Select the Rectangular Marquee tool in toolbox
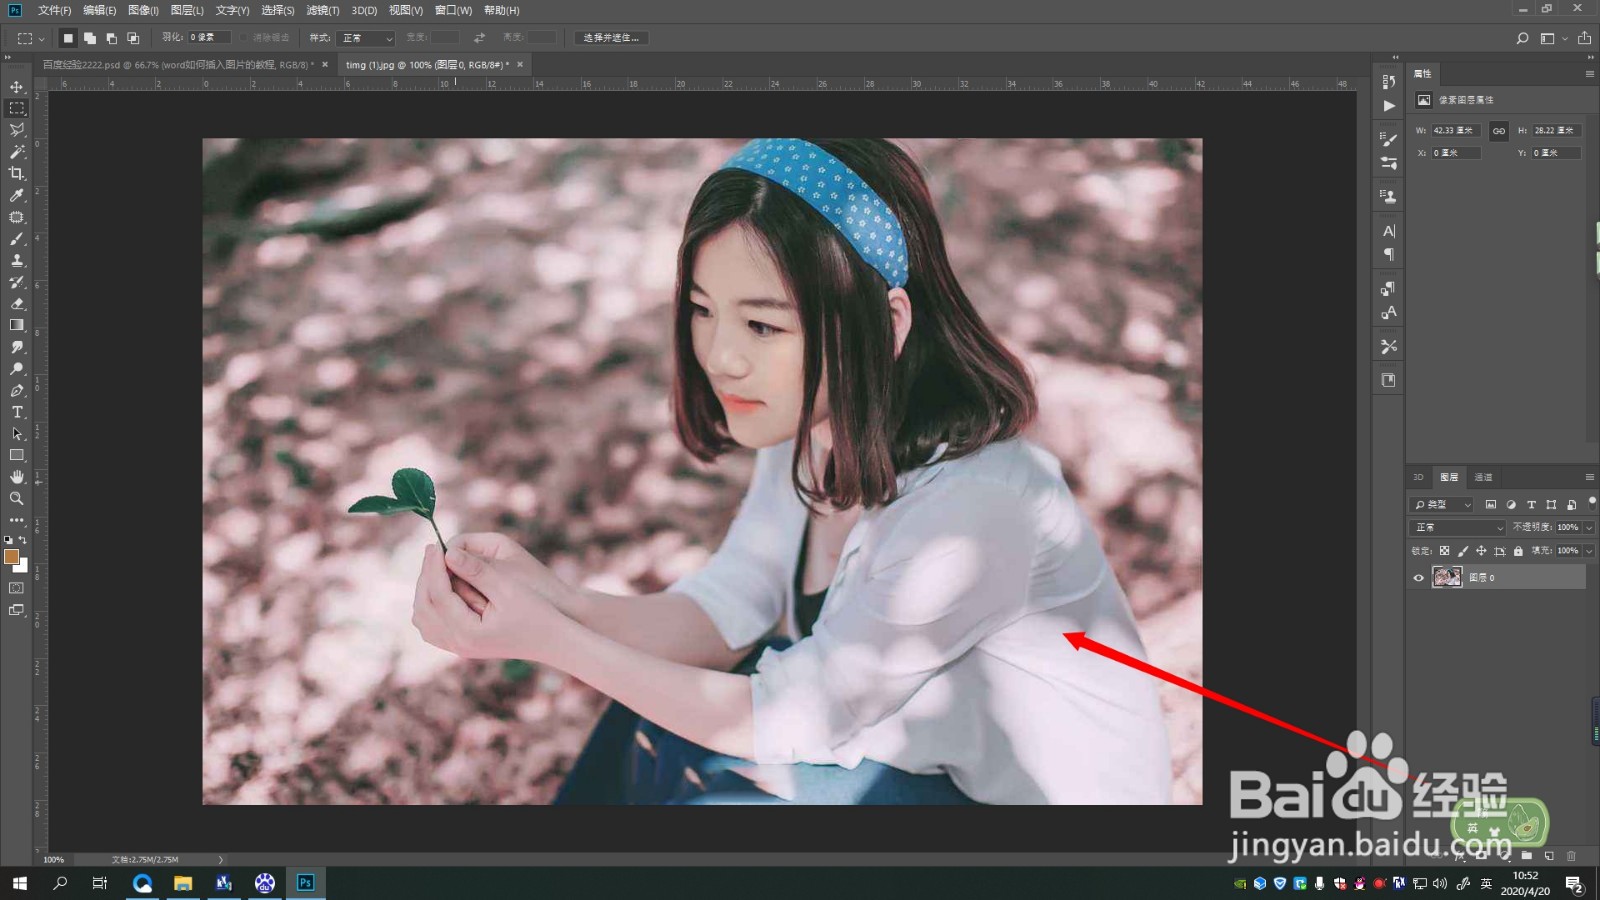Screen dimensions: 1600x900 pos(17,108)
